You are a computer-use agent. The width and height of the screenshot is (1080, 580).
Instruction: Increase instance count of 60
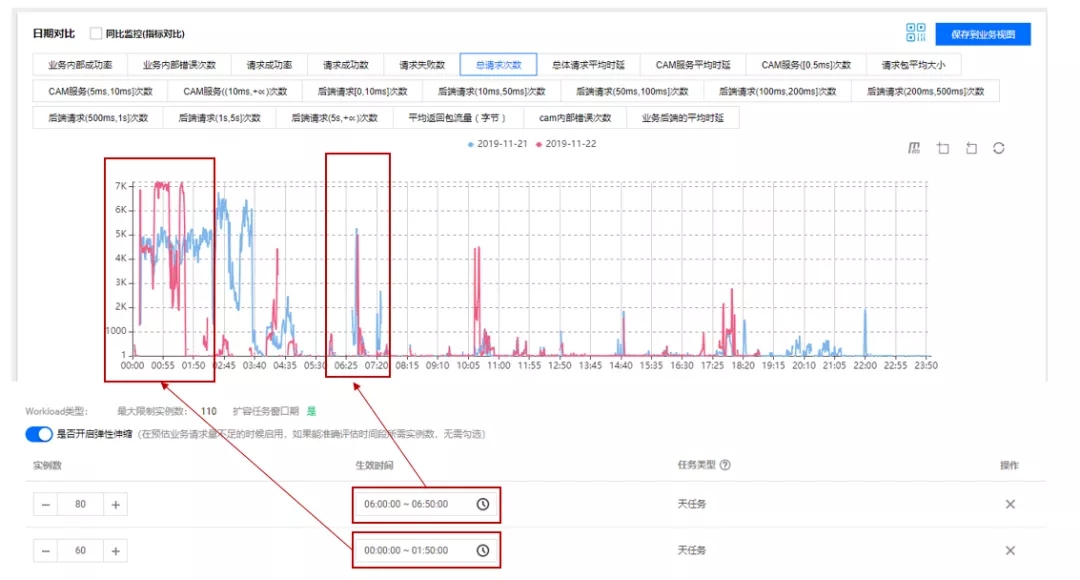(x=116, y=550)
